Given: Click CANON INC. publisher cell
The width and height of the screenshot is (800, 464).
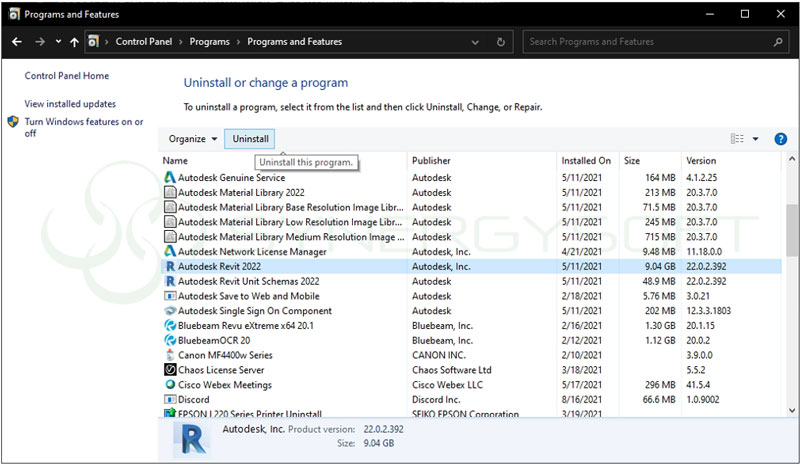Looking at the screenshot, I should tap(439, 355).
